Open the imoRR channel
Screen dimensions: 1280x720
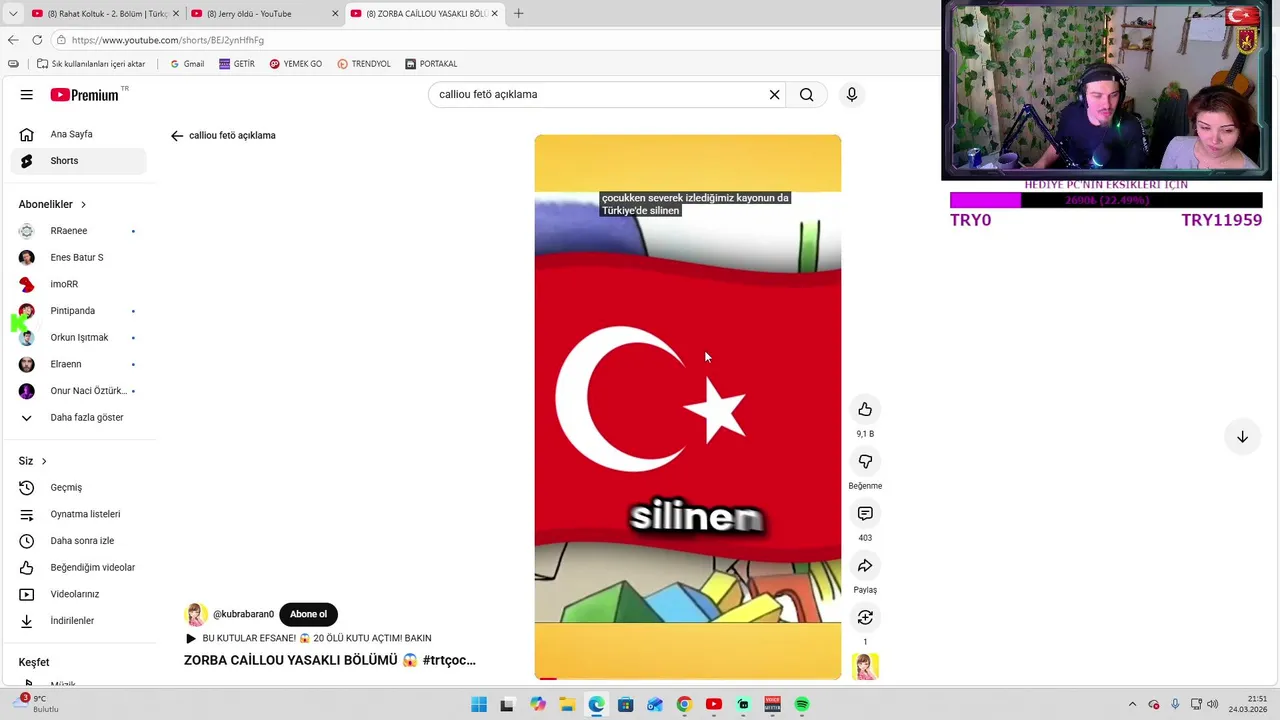tap(78, 284)
